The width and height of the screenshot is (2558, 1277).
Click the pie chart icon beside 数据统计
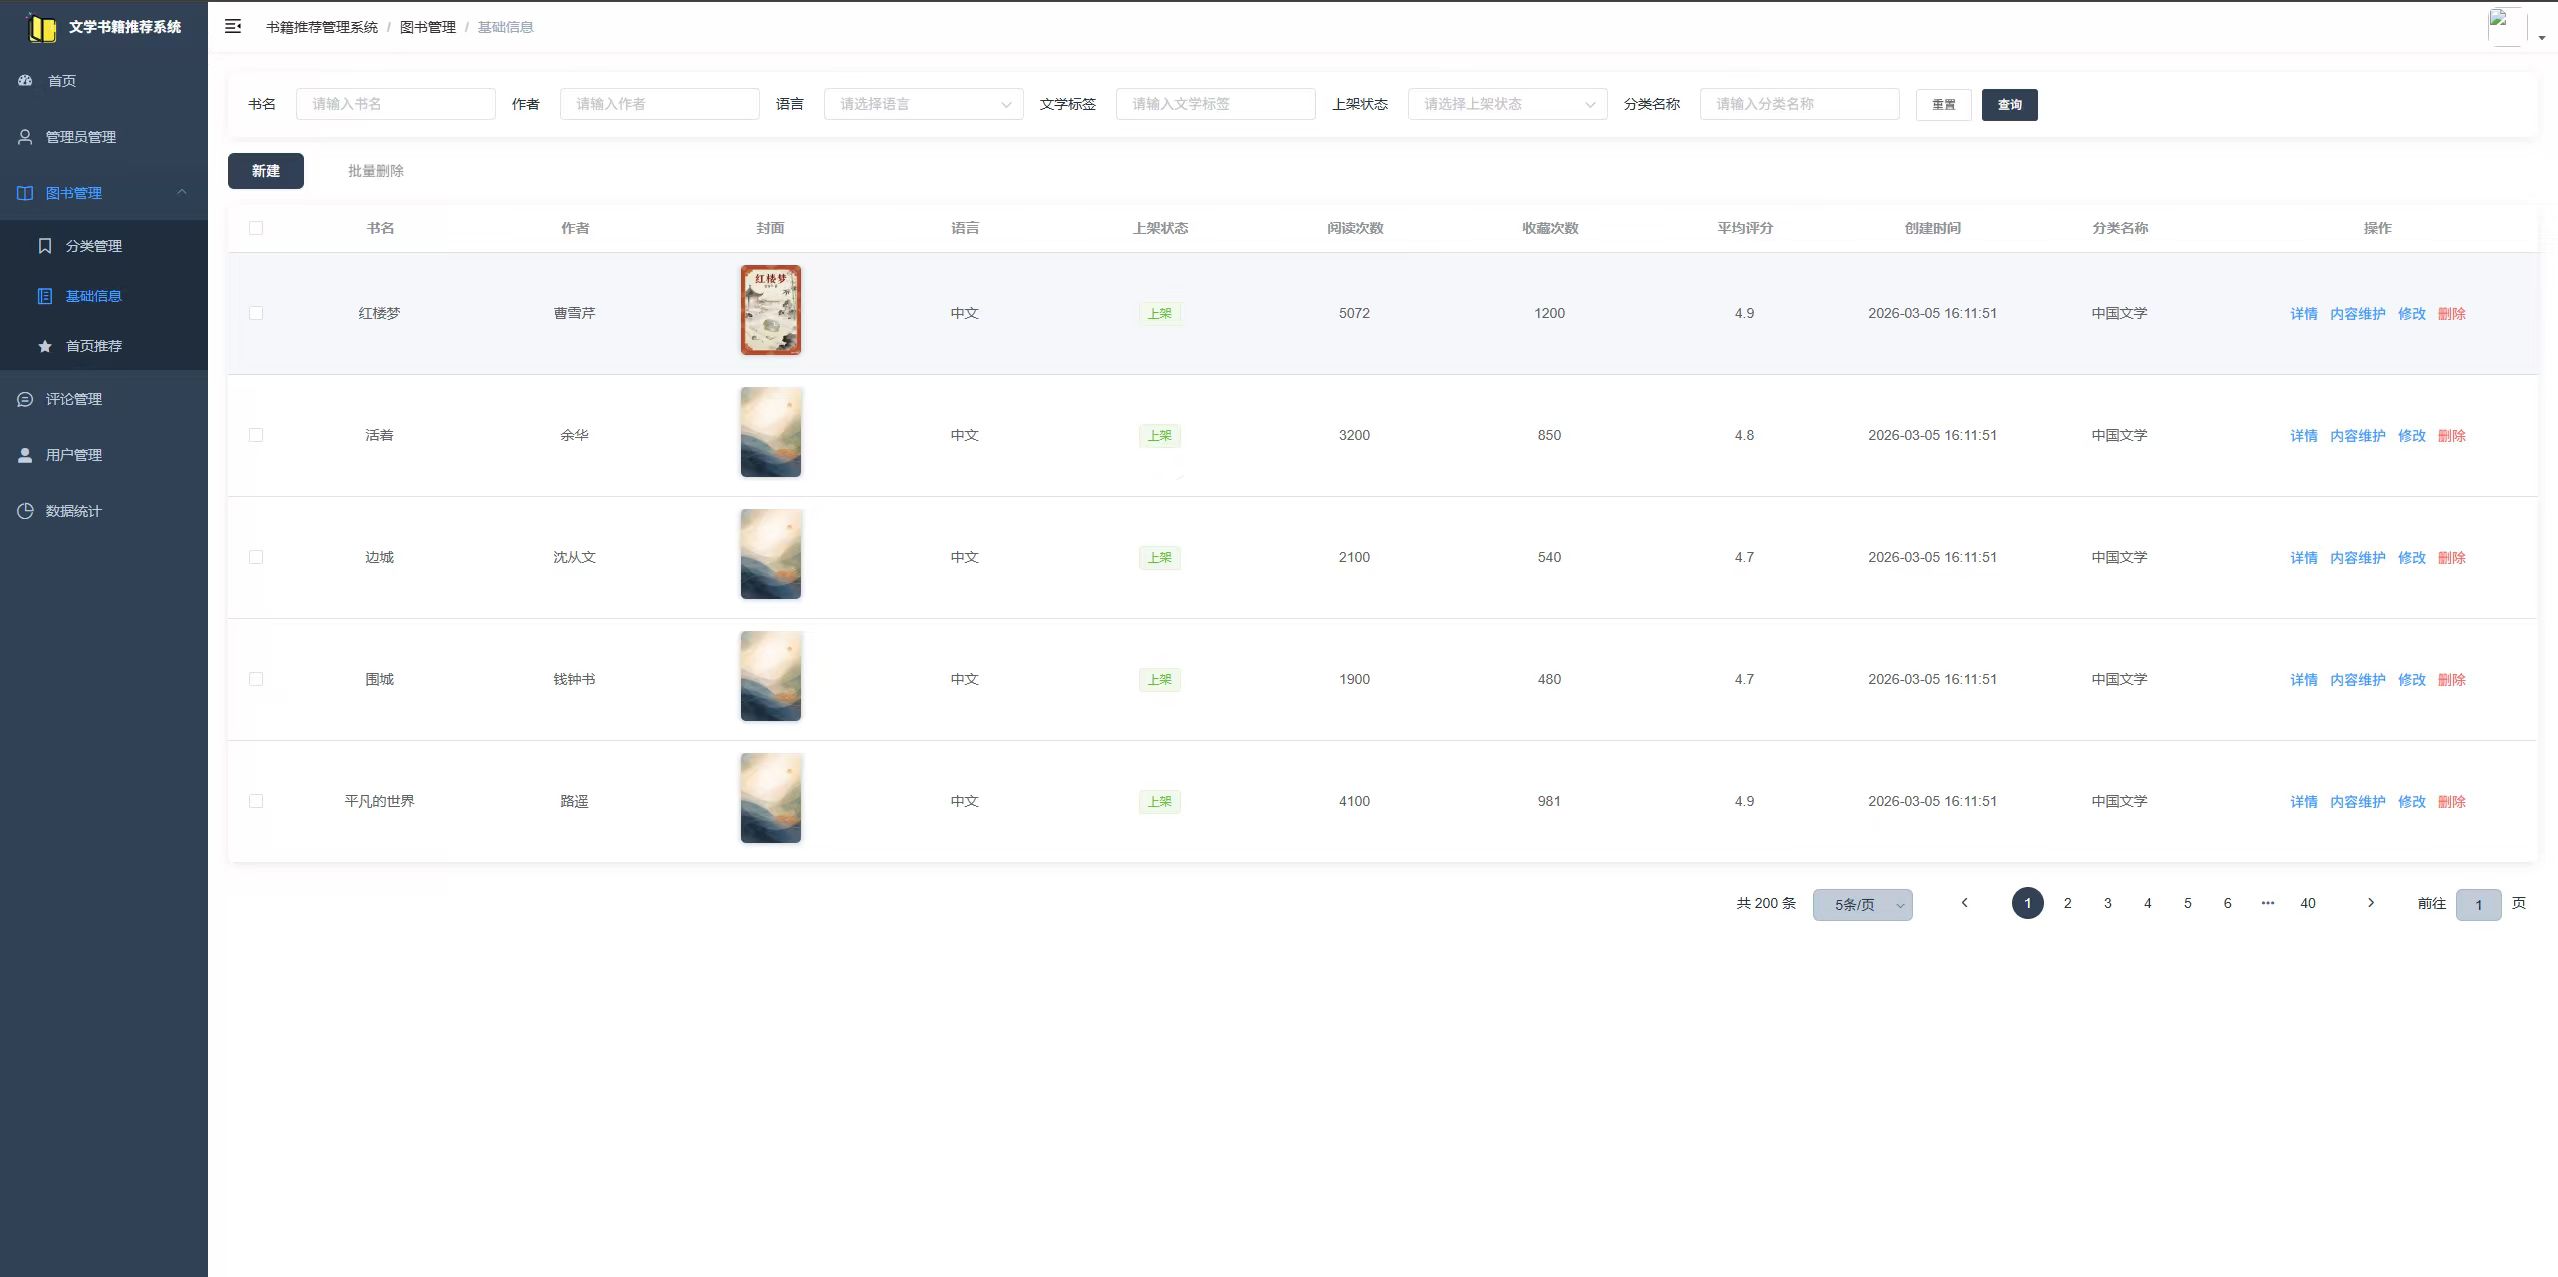click(x=26, y=511)
